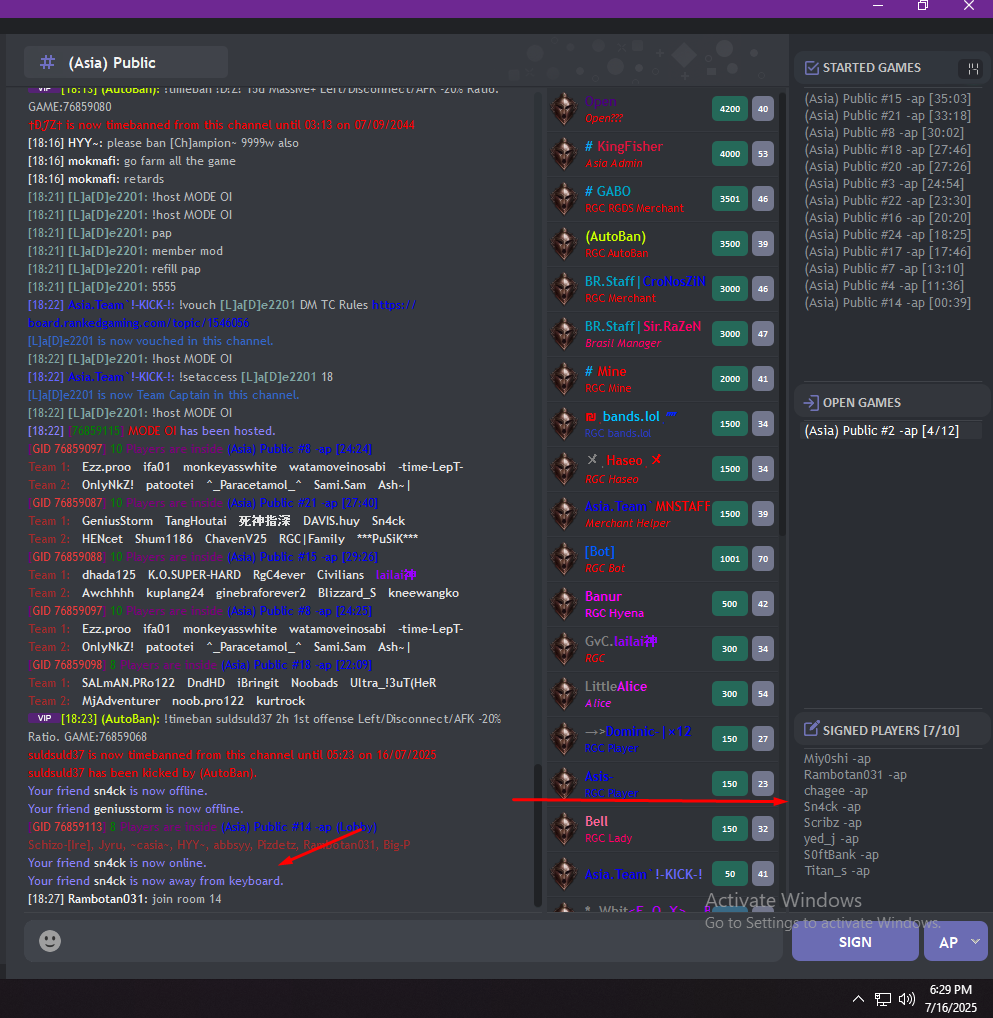Select started game (Asia) Public #7 -ap [13:10]

click(x=884, y=269)
